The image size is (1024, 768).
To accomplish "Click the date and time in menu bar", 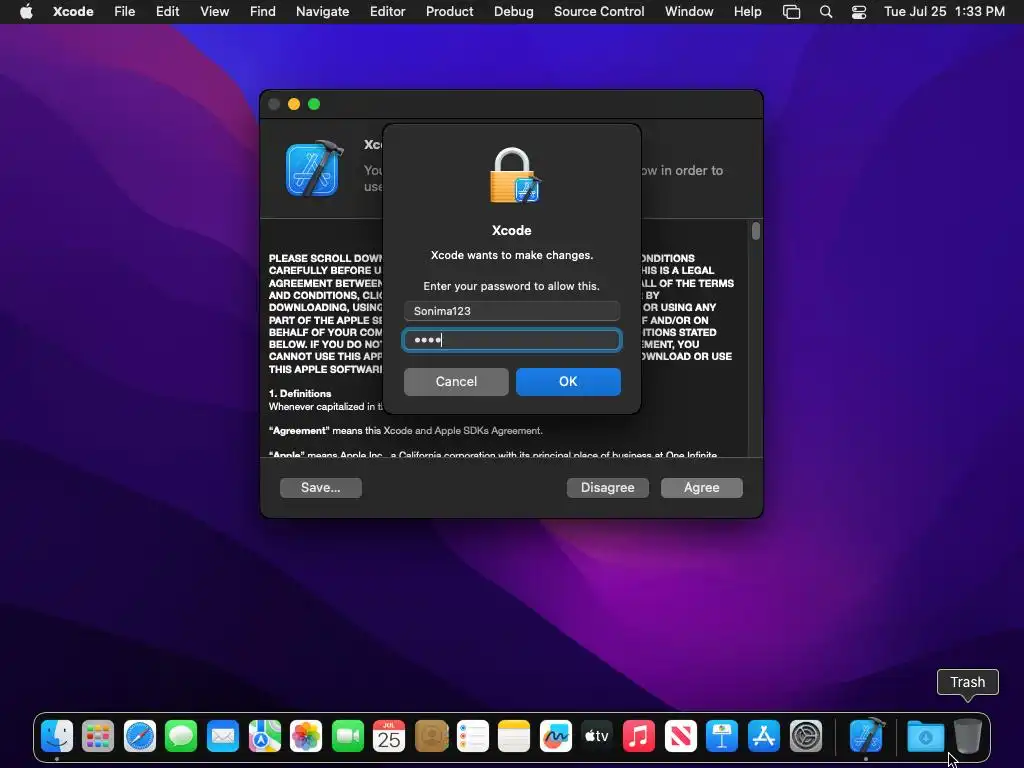I will 944,12.
